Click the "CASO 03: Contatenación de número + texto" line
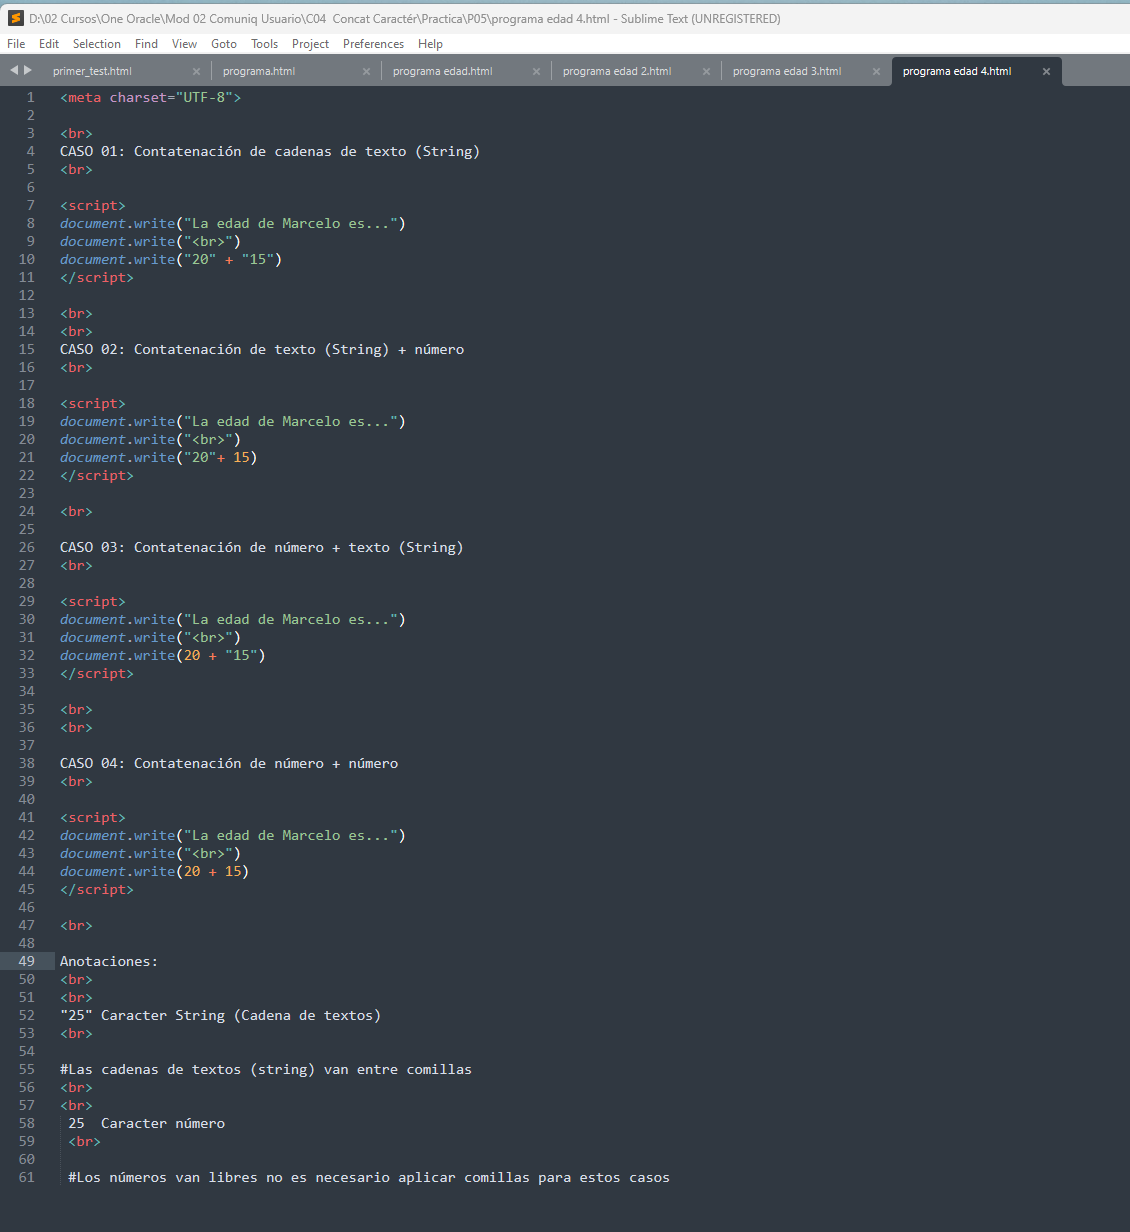This screenshot has width=1130, height=1232. pos(262,548)
